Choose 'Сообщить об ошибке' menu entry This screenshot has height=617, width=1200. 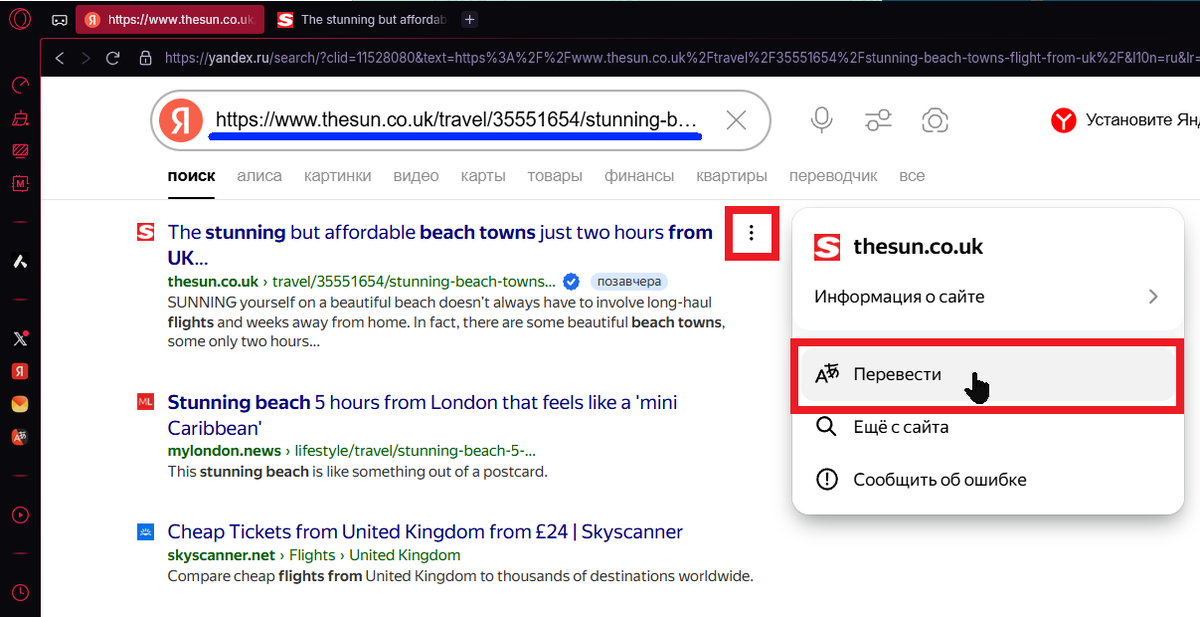pyautogui.click(x=940, y=479)
